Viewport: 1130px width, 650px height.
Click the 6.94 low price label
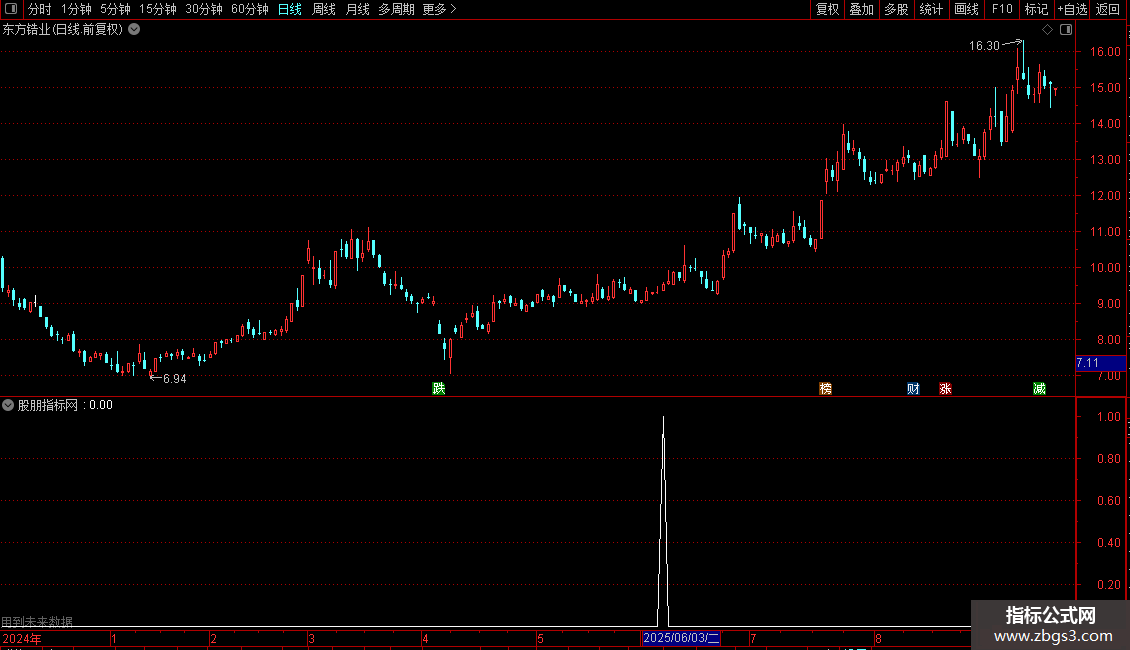point(174,379)
